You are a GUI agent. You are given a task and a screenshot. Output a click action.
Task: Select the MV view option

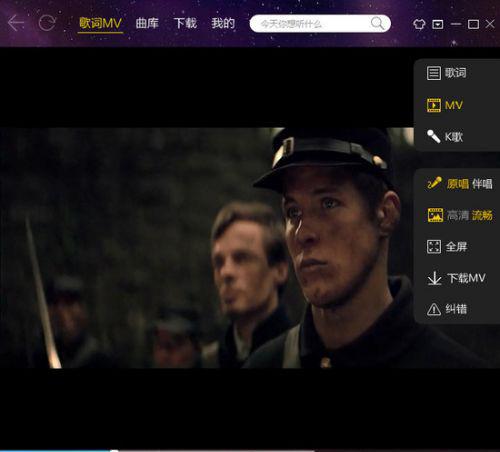pyautogui.click(x=454, y=105)
